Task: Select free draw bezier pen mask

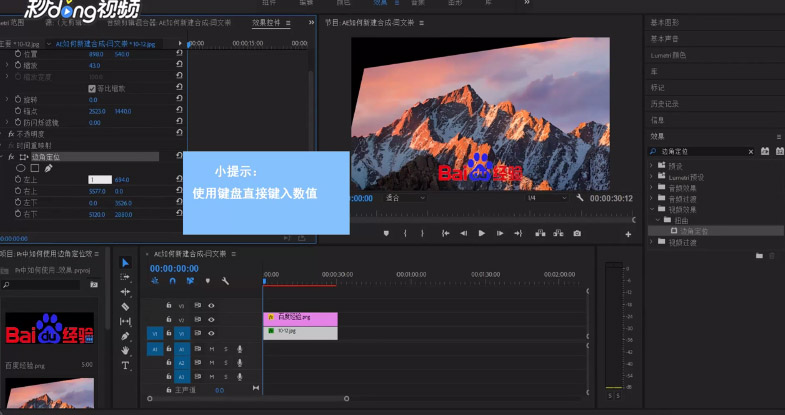Action: click(x=48, y=168)
